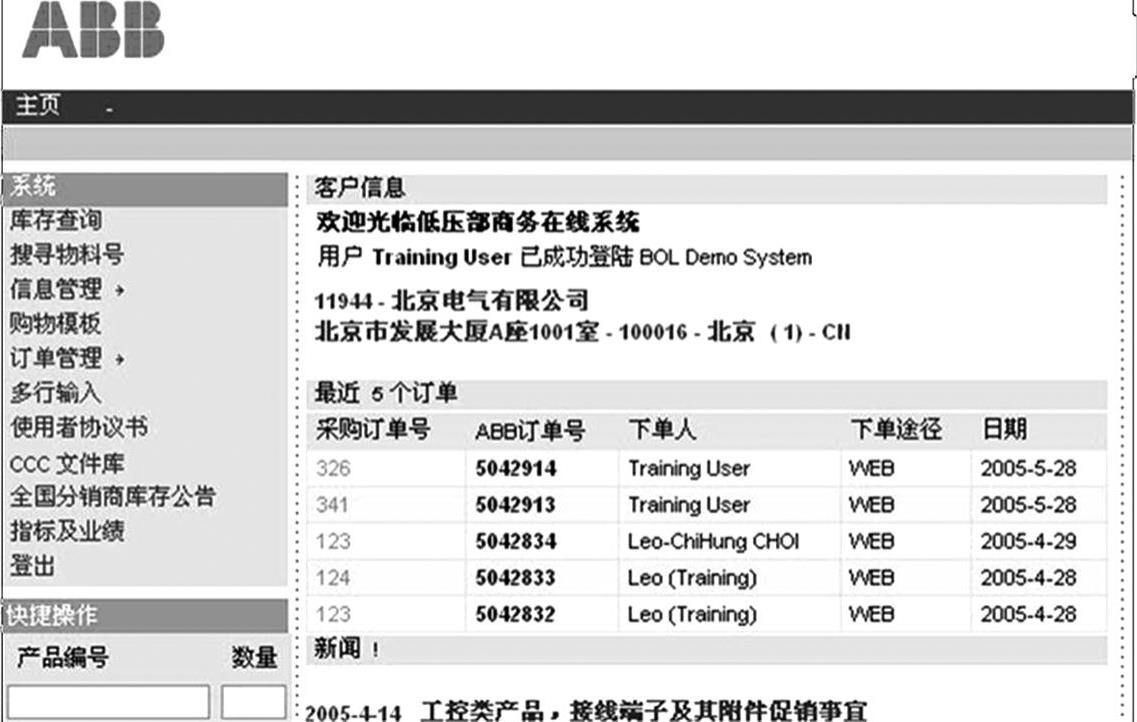Screen dimensions: 1137x722
Task: Click the 系统 sidebar section header
Action: (x=145, y=188)
